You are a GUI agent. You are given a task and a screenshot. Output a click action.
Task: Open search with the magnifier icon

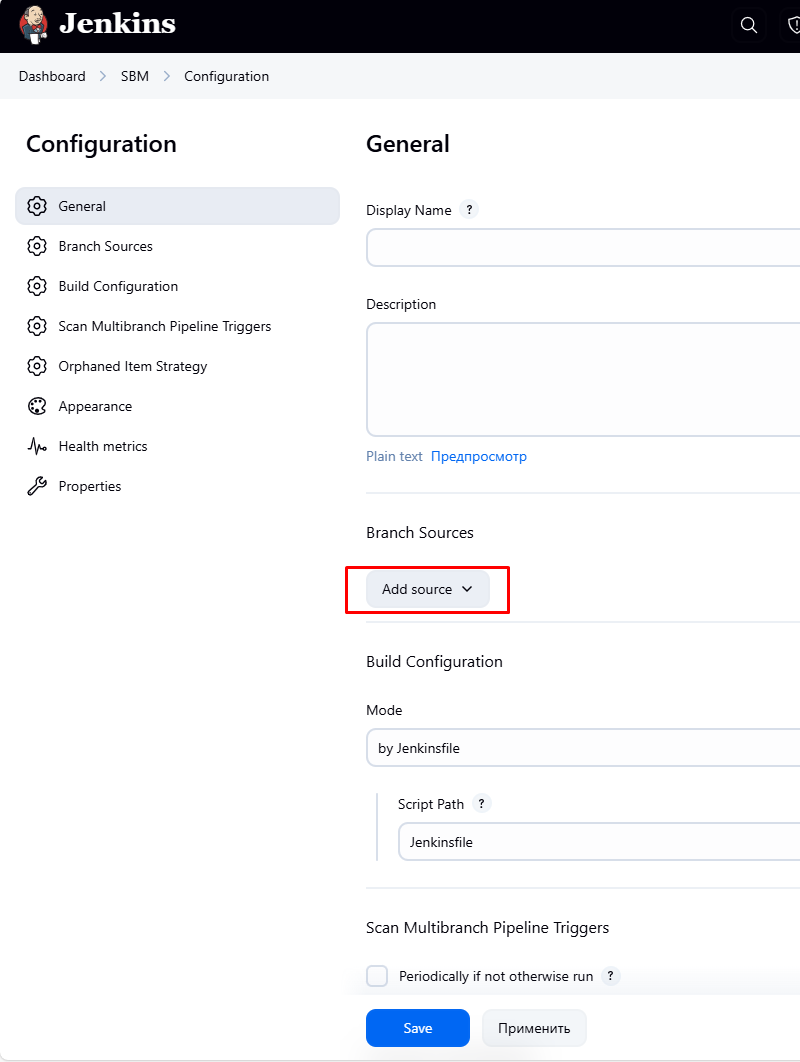(x=749, y=25)
